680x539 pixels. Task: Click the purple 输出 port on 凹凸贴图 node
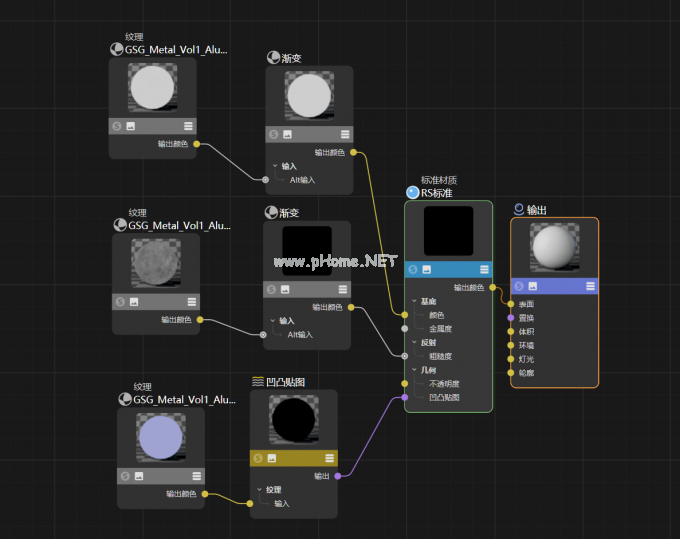338,476
